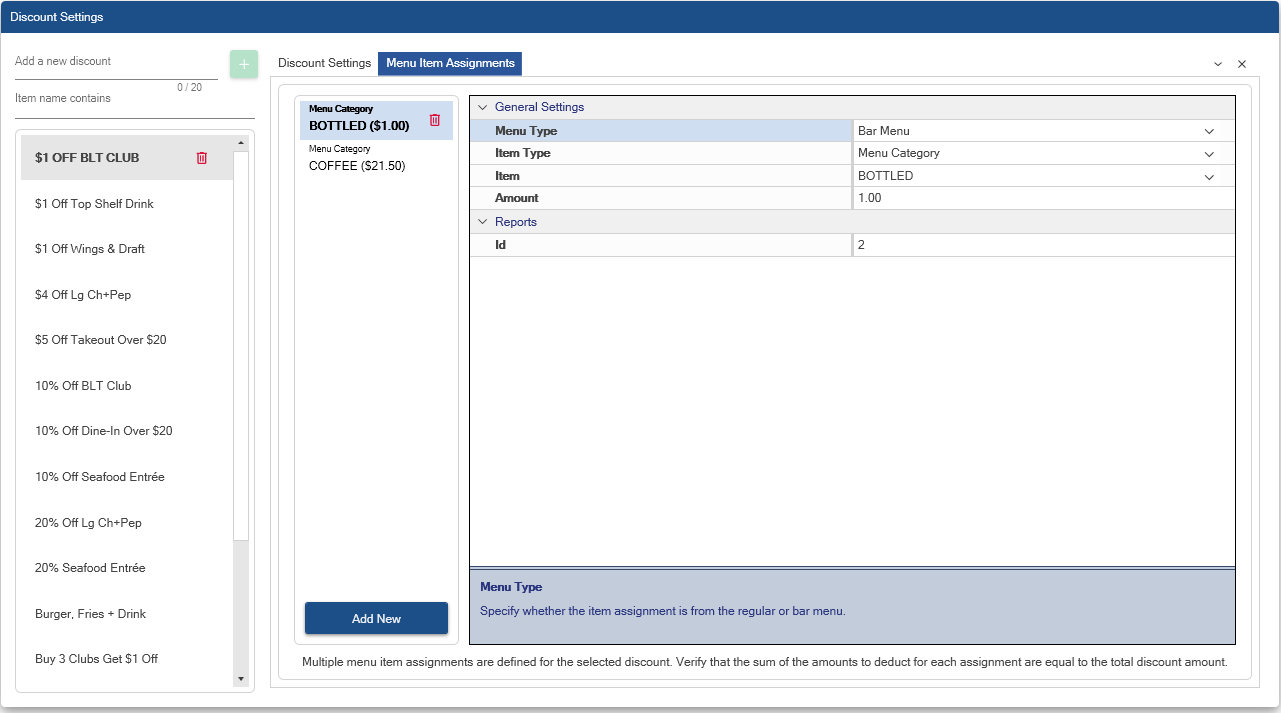Image resolution: width=1281 pixels, height=713 pixels.
Task: Open the Menu Type dropdown
Action: coord(1208,131)
